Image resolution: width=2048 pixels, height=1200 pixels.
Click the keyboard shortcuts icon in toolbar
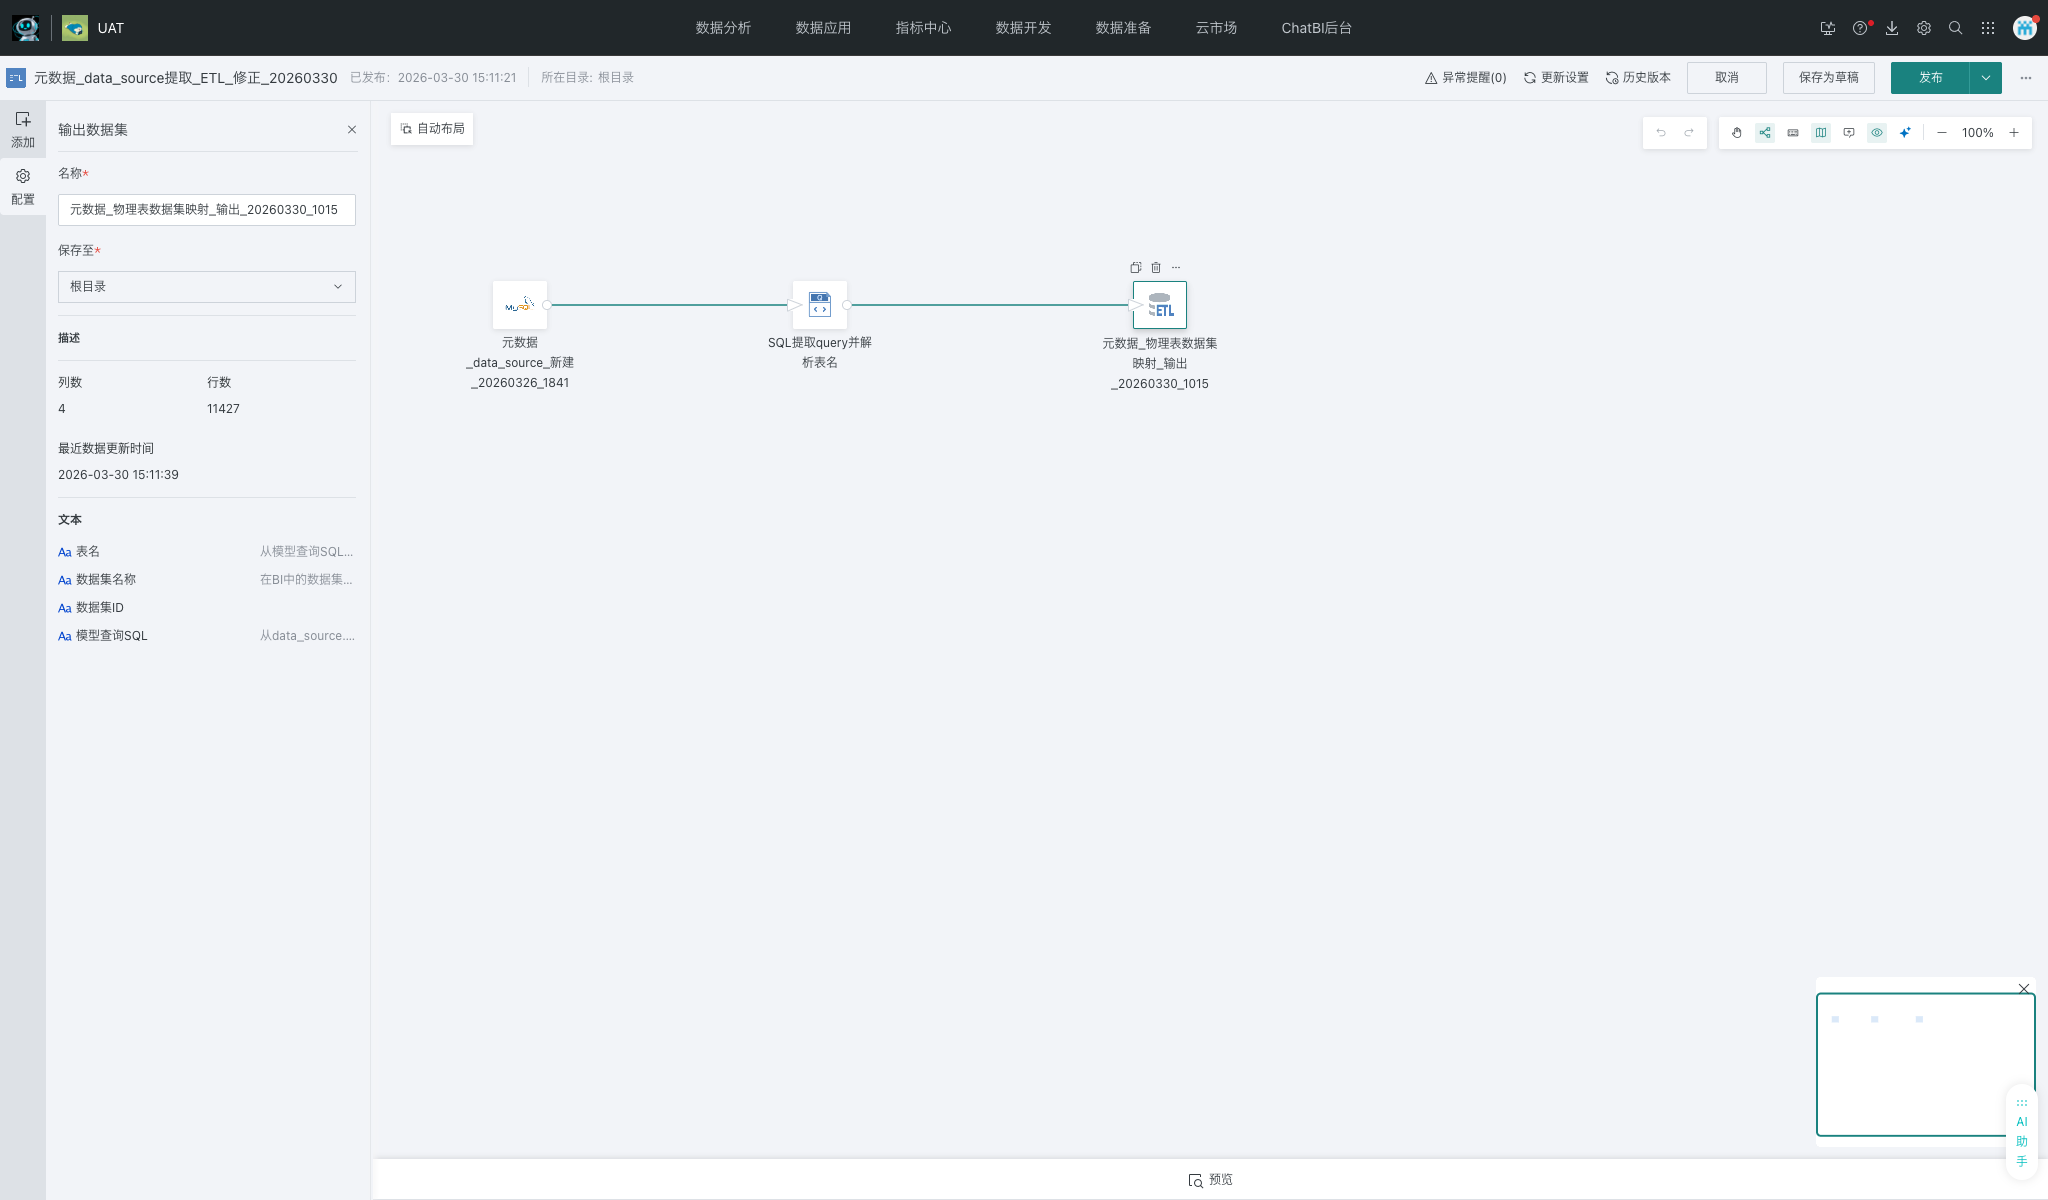pyautogui.click(x=1793, y=133)
